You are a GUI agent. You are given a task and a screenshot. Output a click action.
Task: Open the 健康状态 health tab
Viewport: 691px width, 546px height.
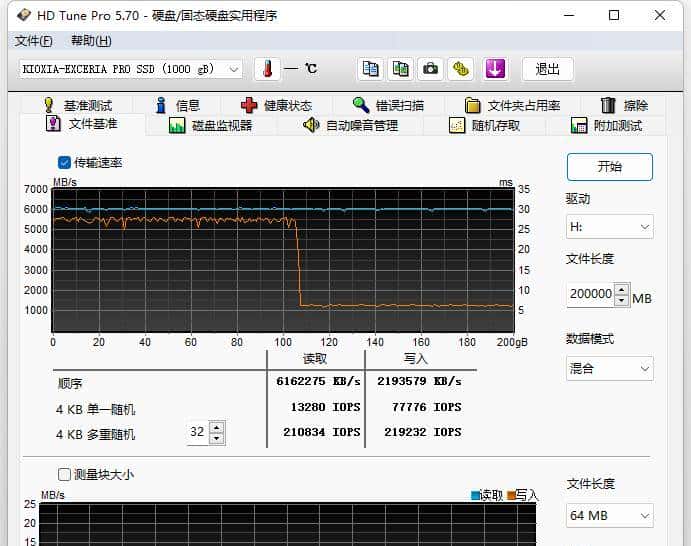[x=276, y=105]
